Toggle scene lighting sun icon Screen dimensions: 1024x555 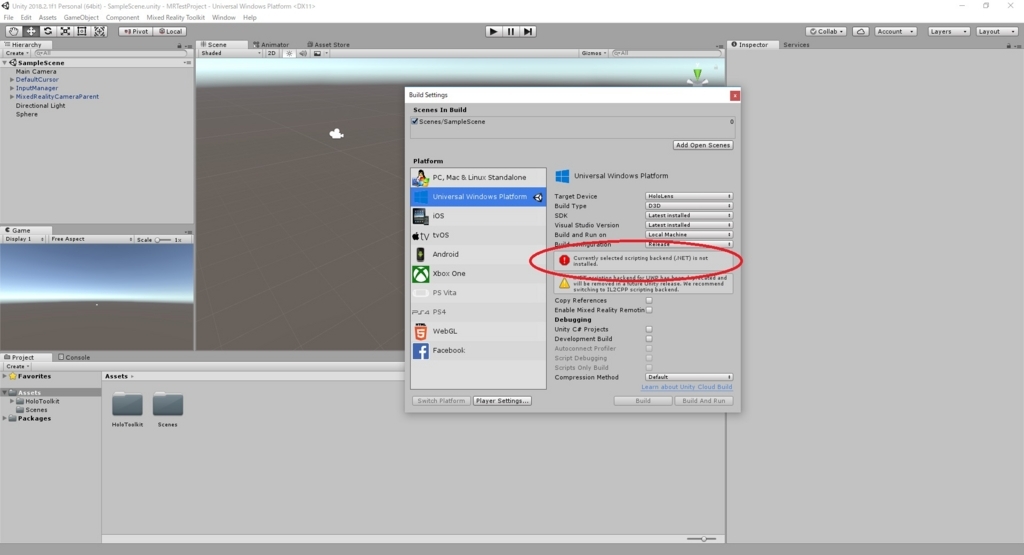(x=289, y=54)
